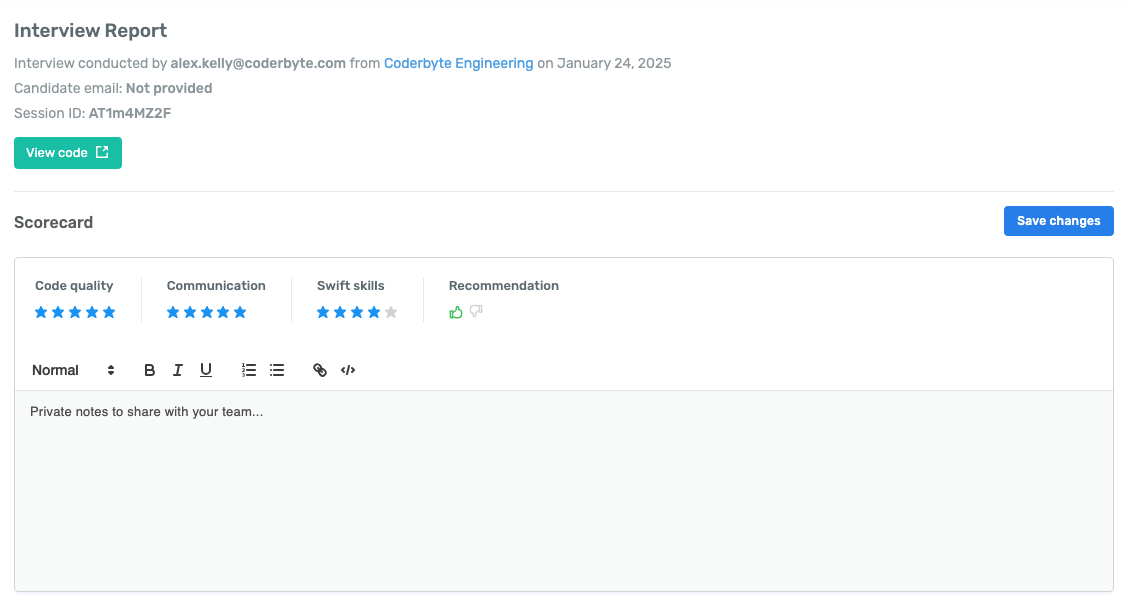The image size is (1128, 608).
Task: Insert a numbered list
Action: (x=249, y=371)
